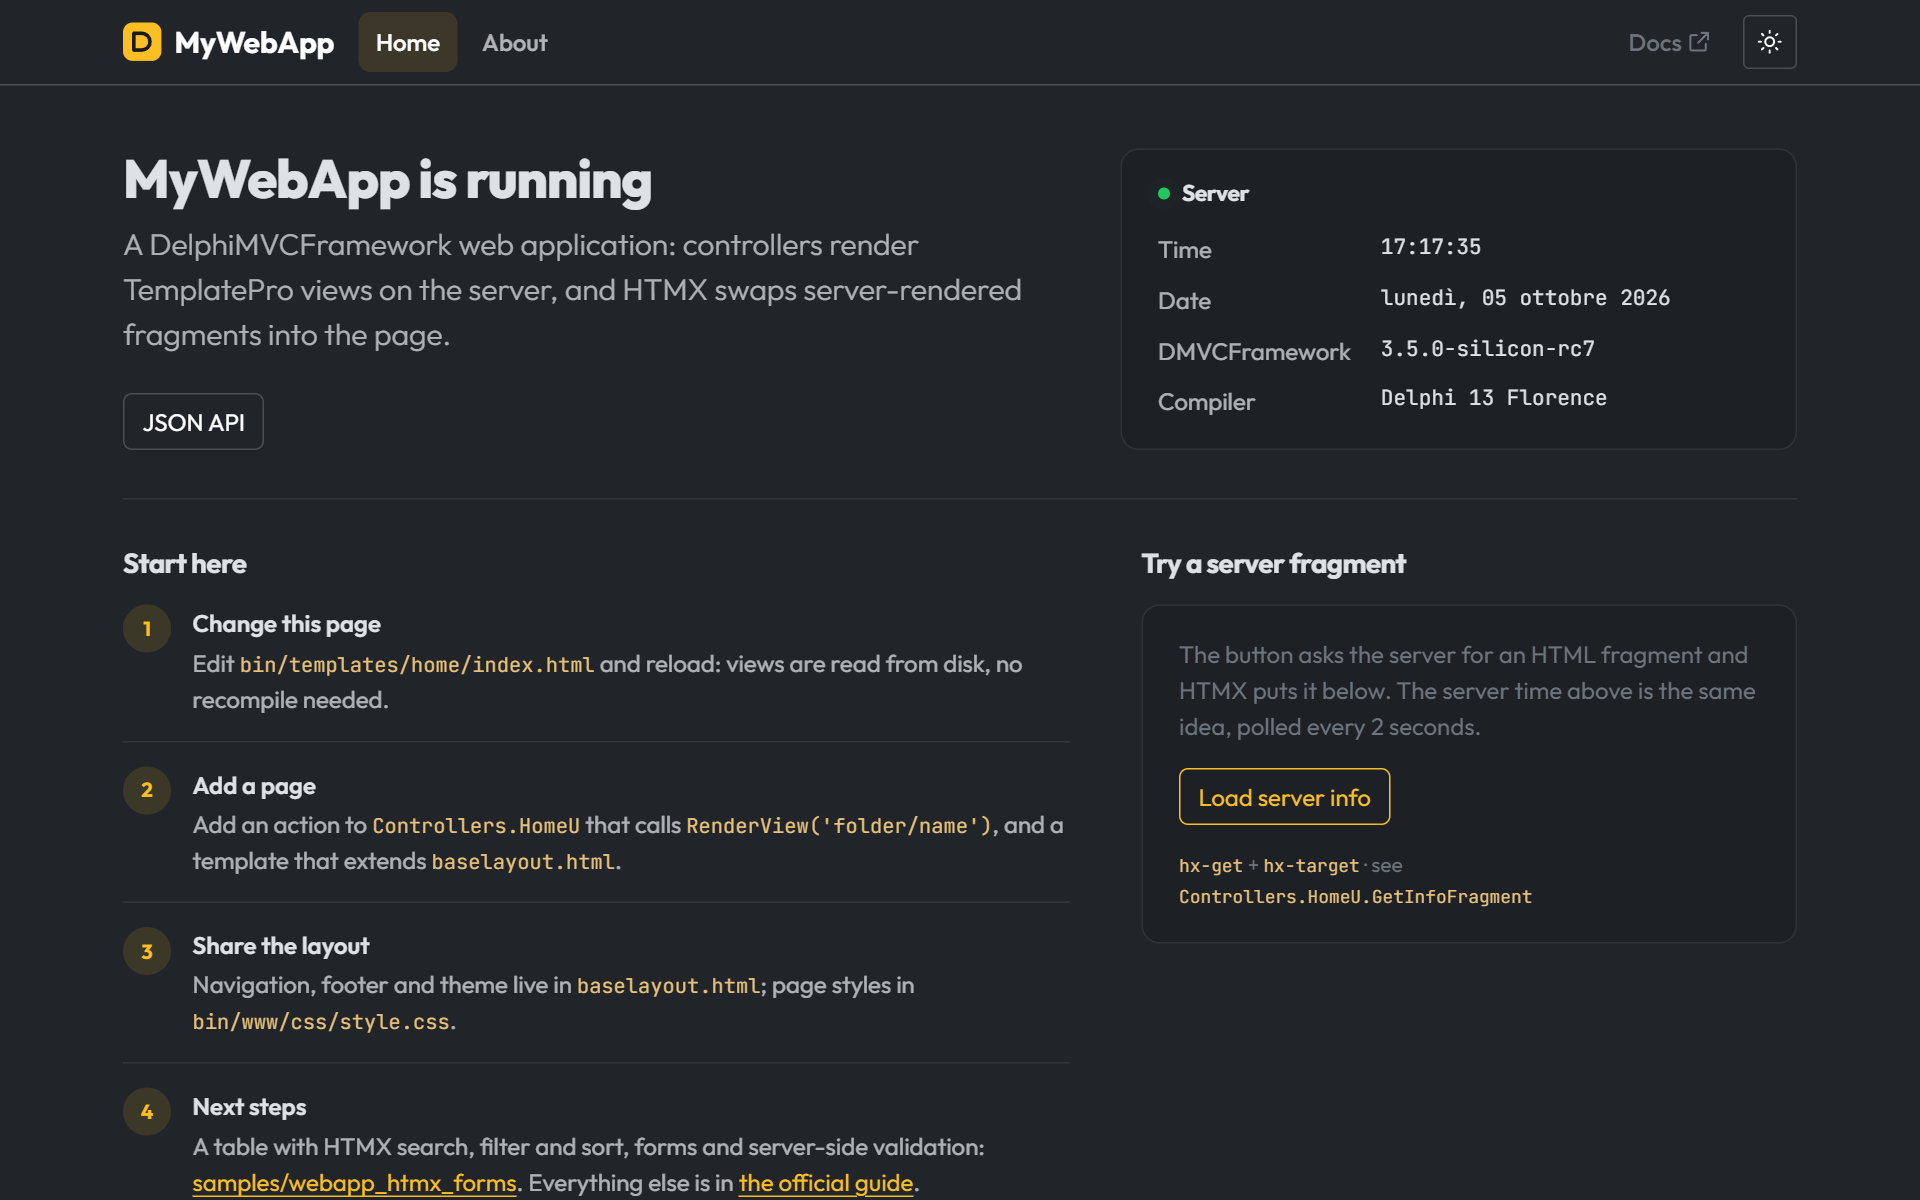The width and height of the screenshot is (1920, 1200).
Task: Click Controllers.HomeU code in step 2
Action: click(x=476, y=826)
